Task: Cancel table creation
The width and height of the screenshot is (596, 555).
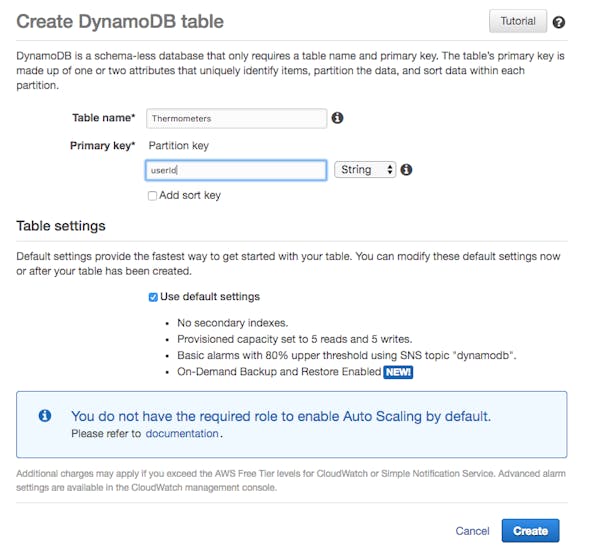Action: tap(472, 531)
